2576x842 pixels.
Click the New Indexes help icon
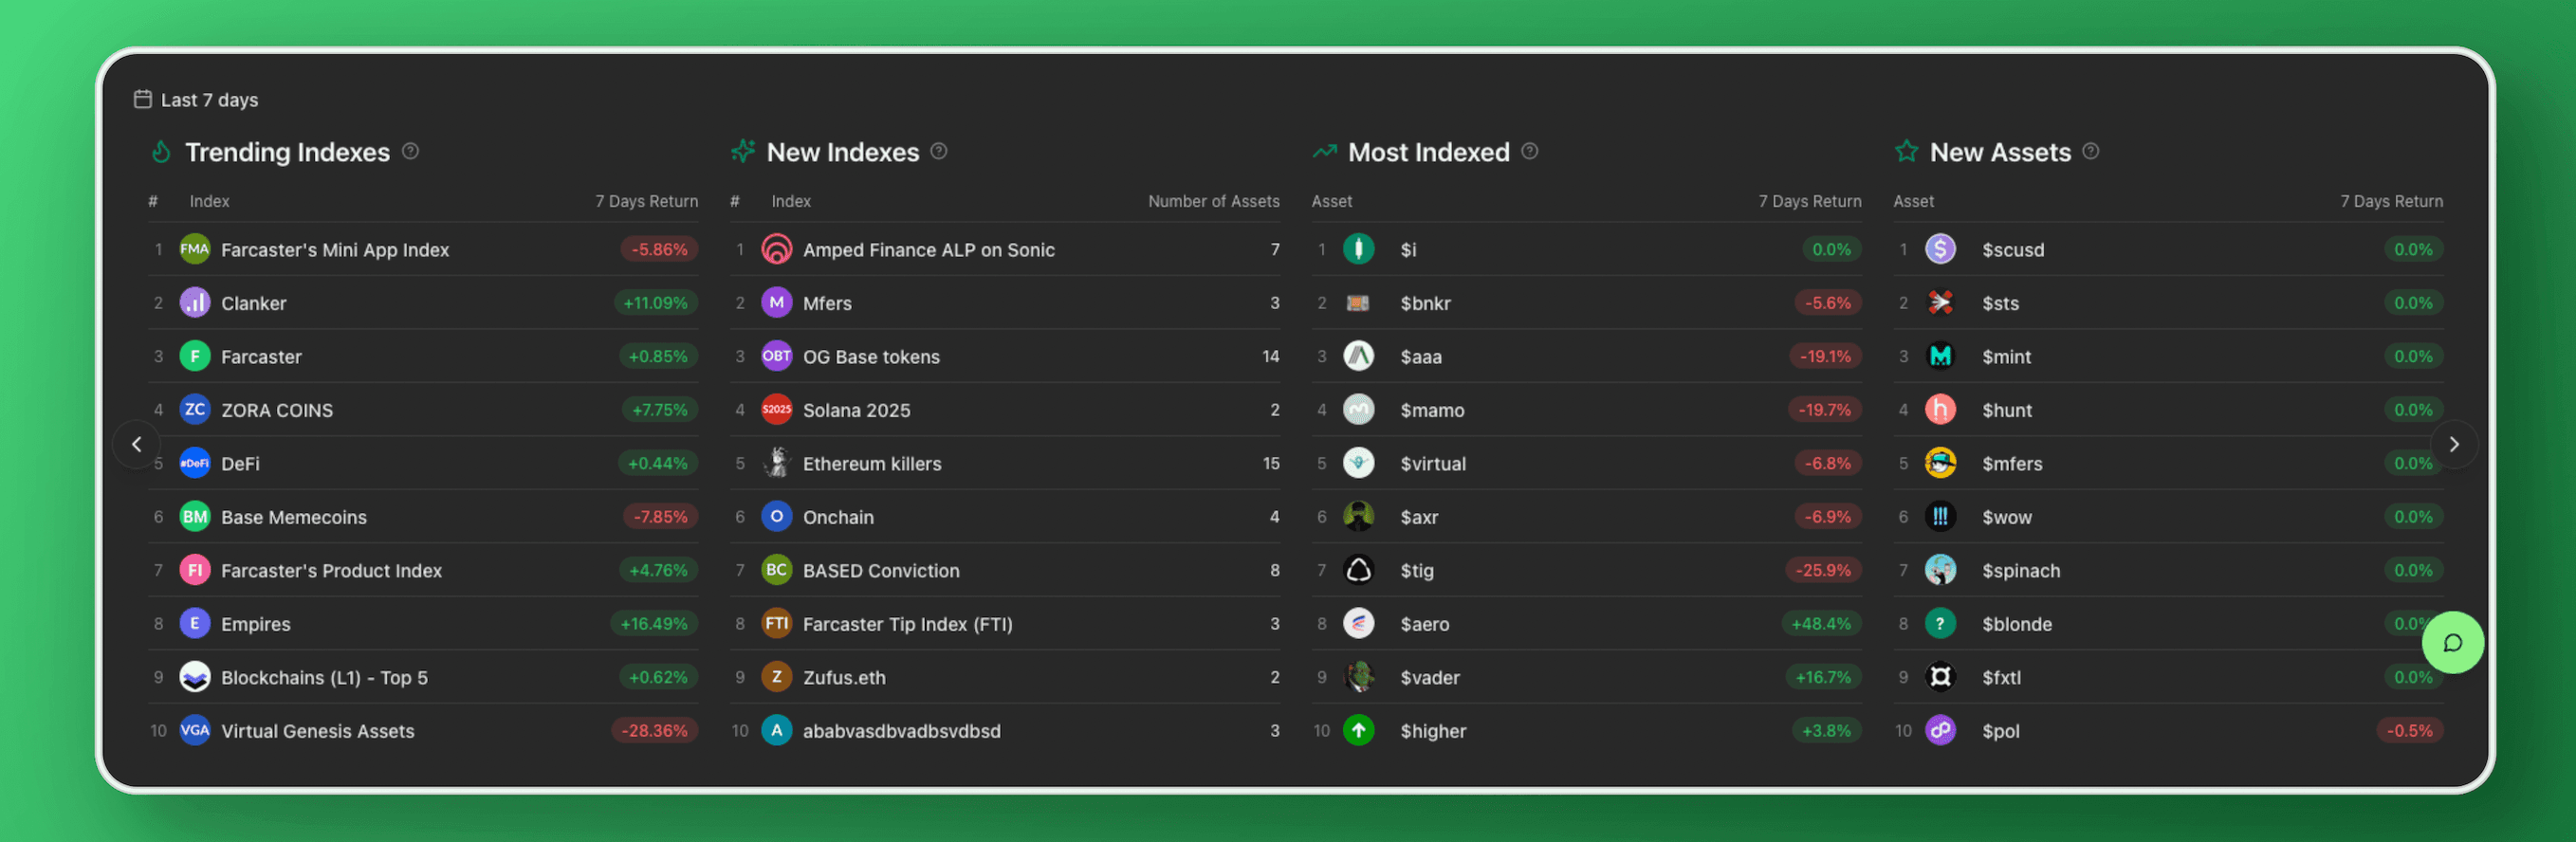tap(939, 151)
